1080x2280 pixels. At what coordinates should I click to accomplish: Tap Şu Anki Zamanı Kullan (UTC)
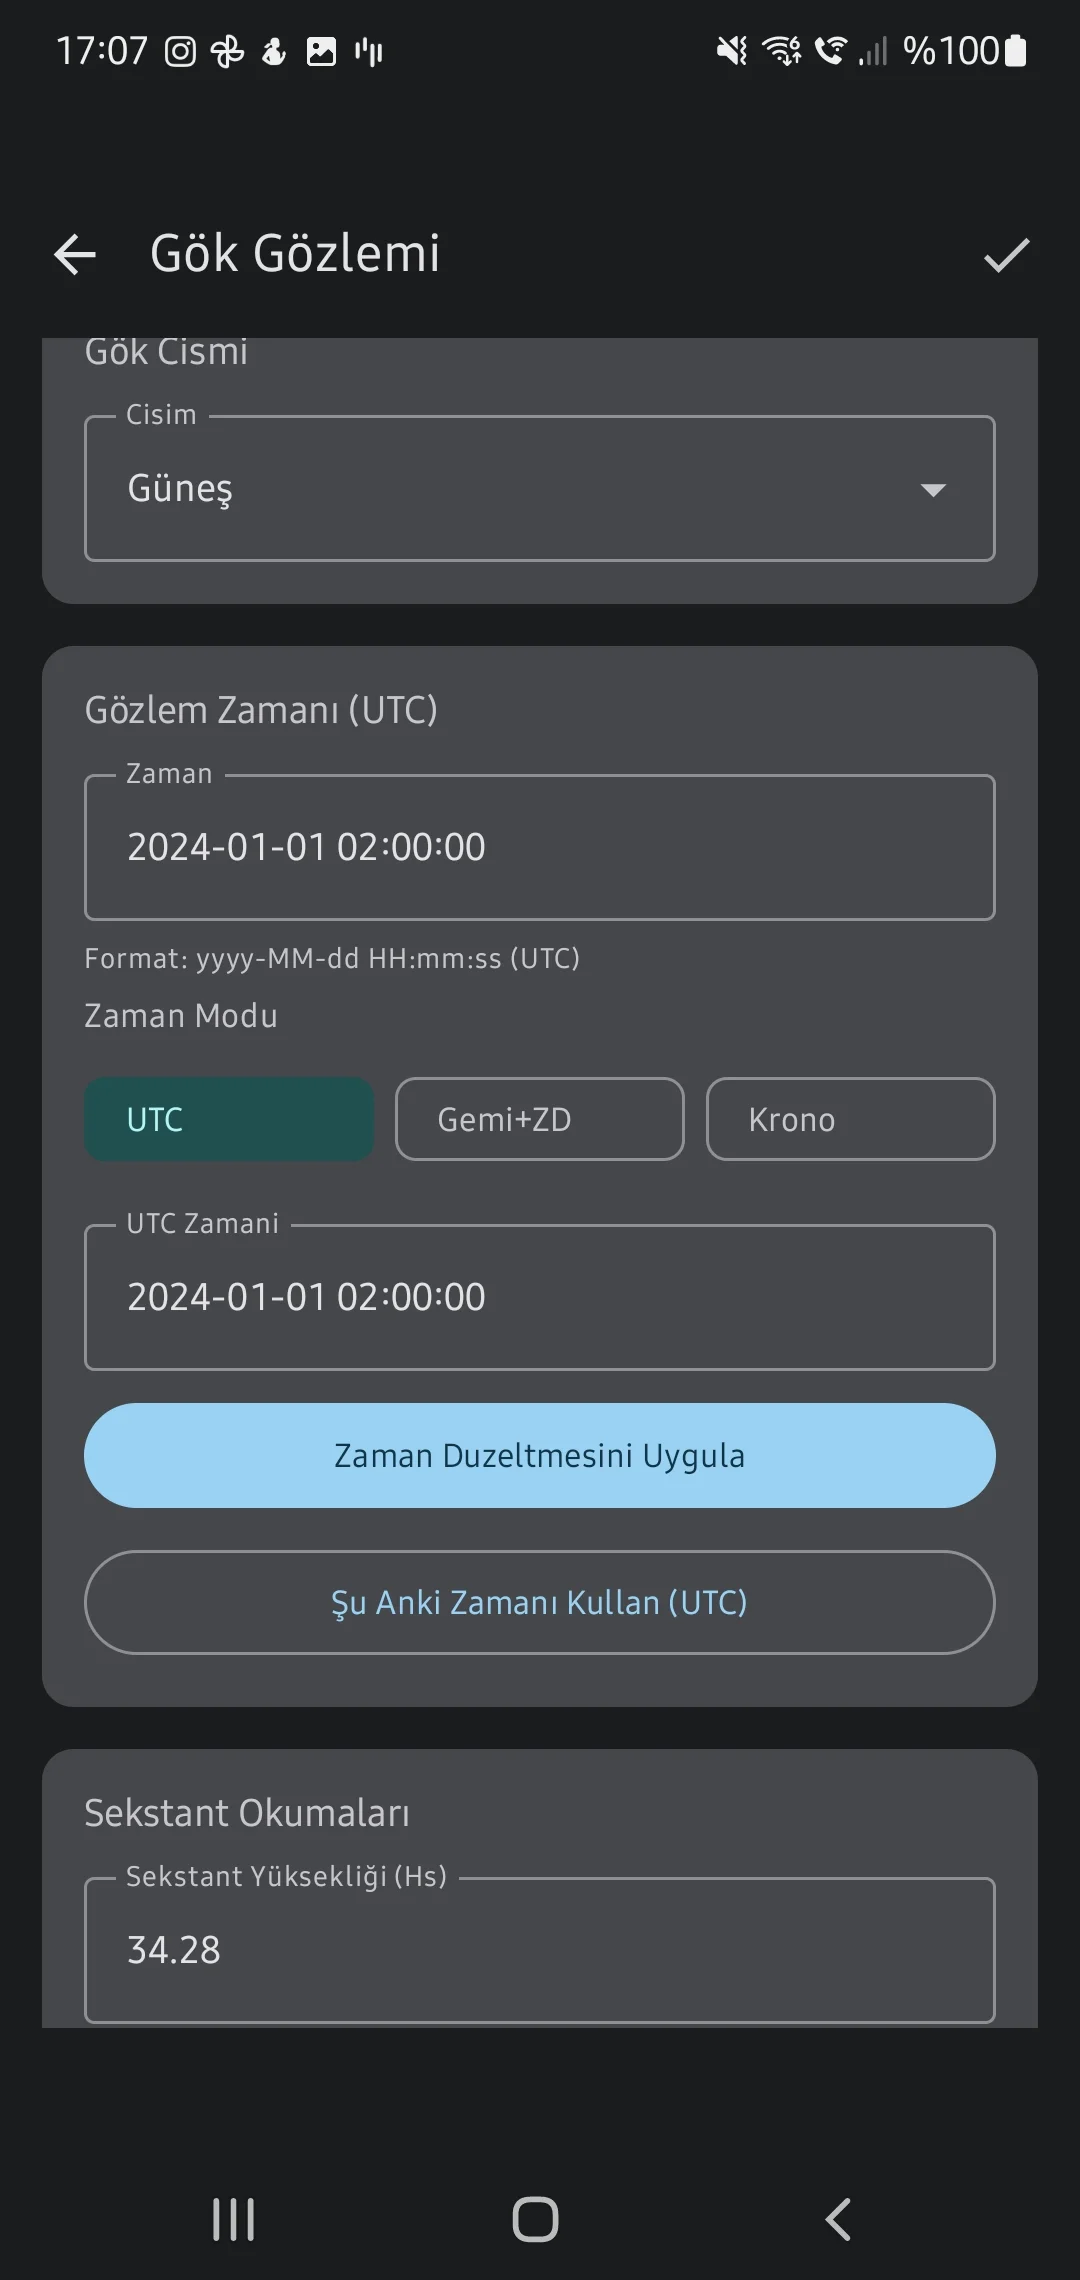539,1602
